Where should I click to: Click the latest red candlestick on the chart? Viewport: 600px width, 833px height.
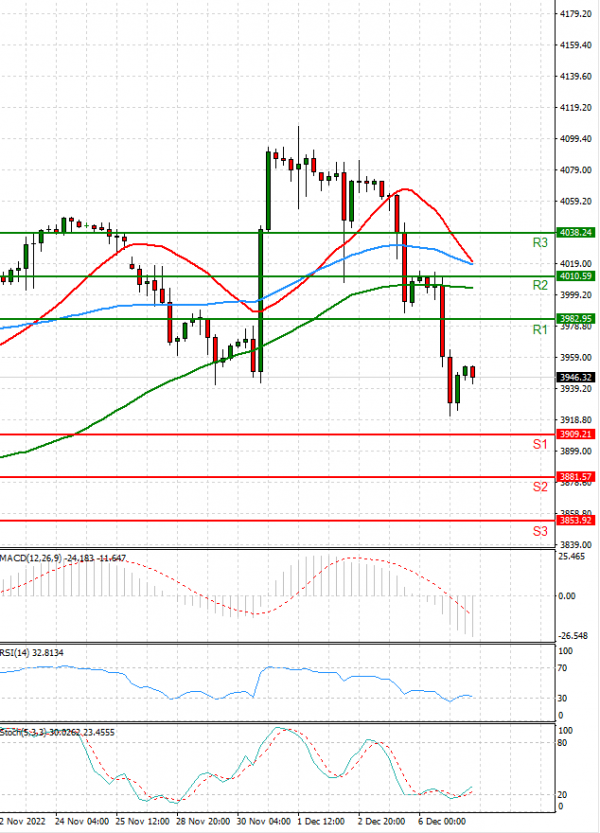click(x=473, y=372)
